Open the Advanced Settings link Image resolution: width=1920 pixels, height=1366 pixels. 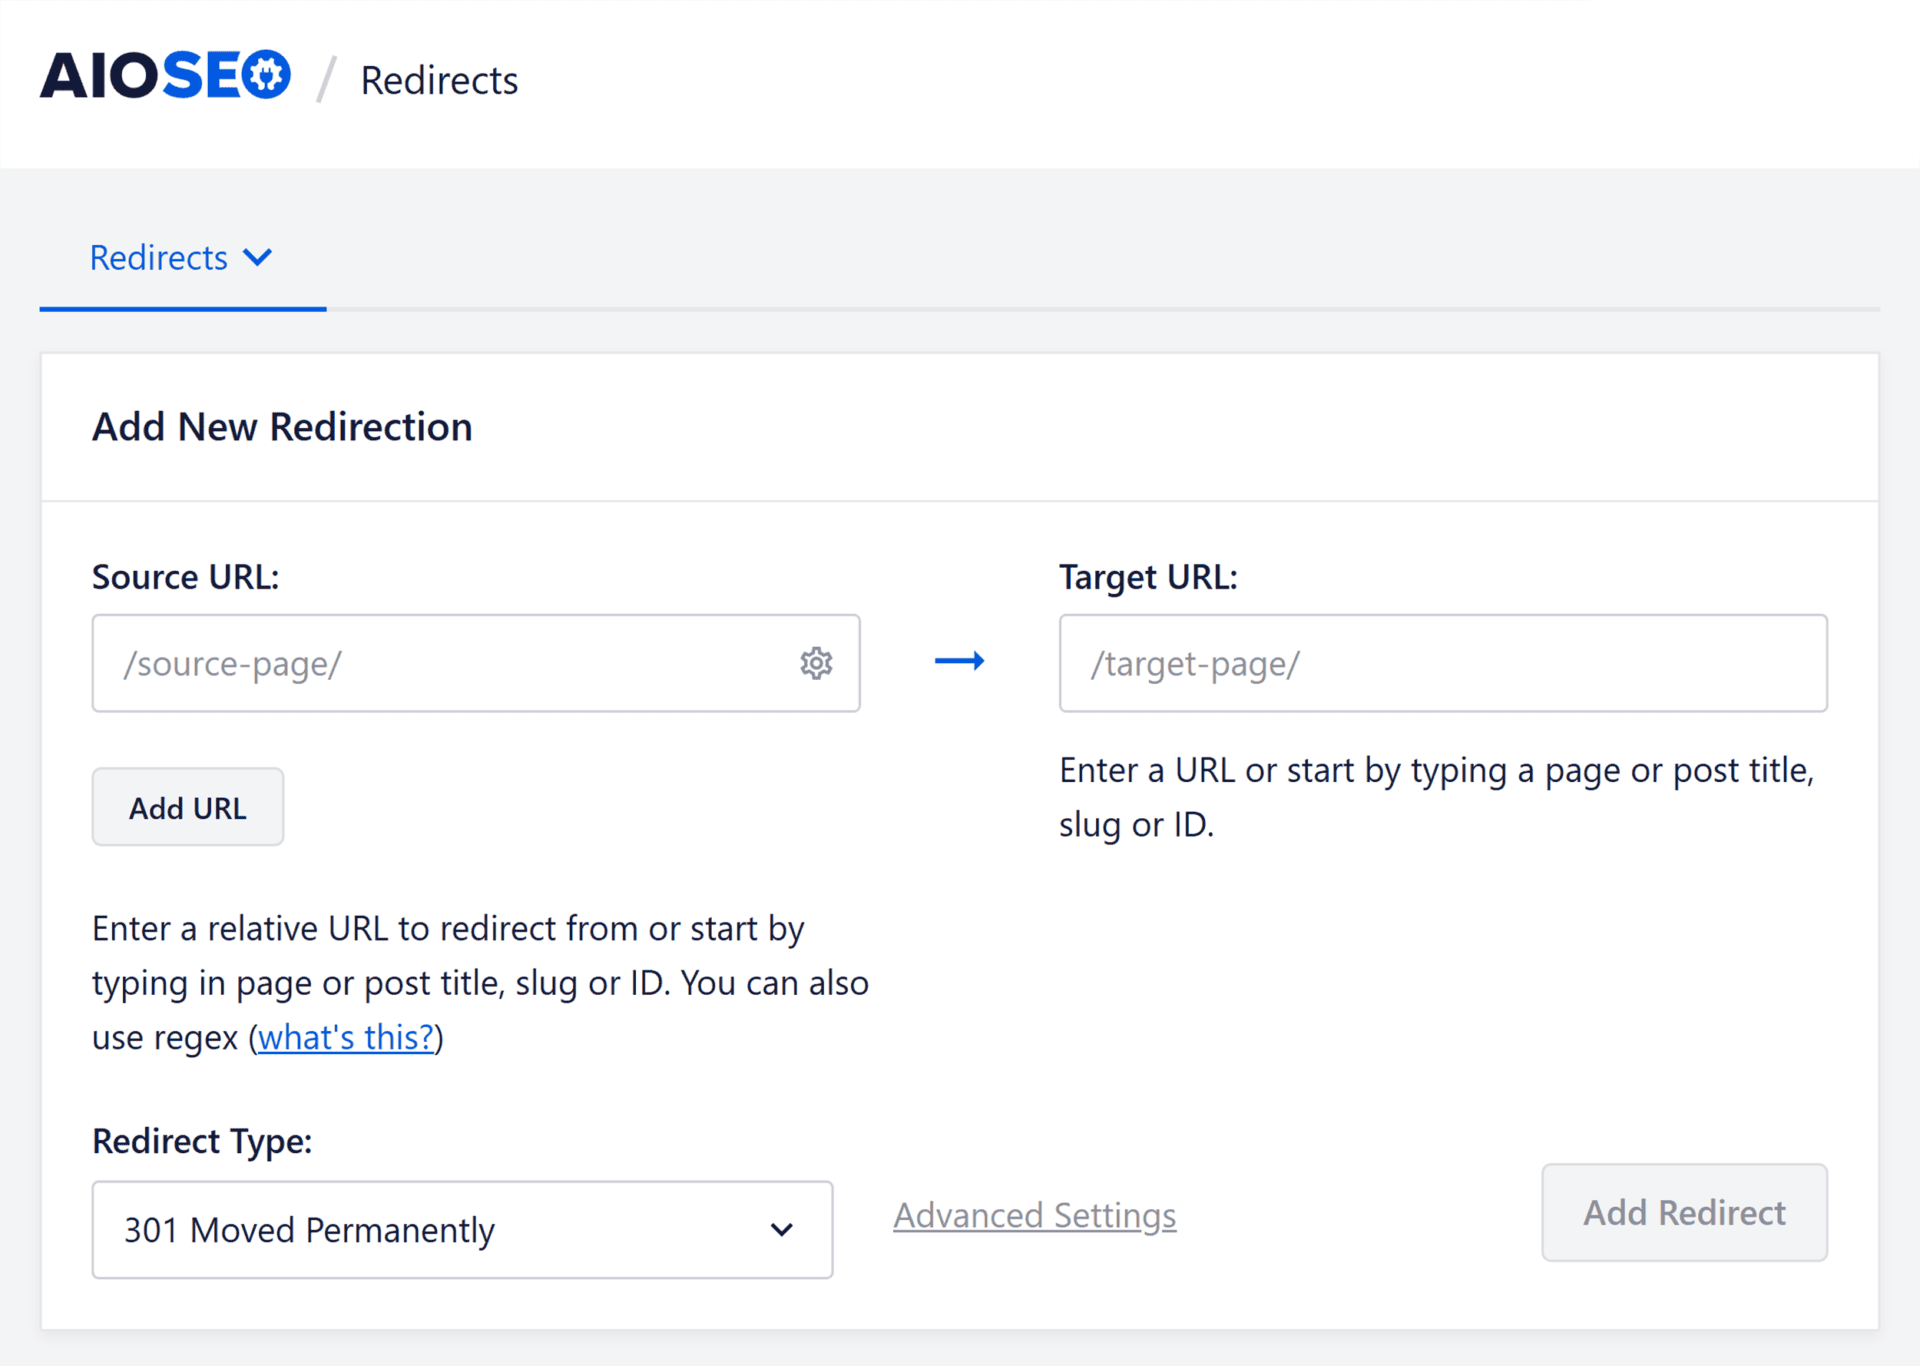point(1034,1215)
